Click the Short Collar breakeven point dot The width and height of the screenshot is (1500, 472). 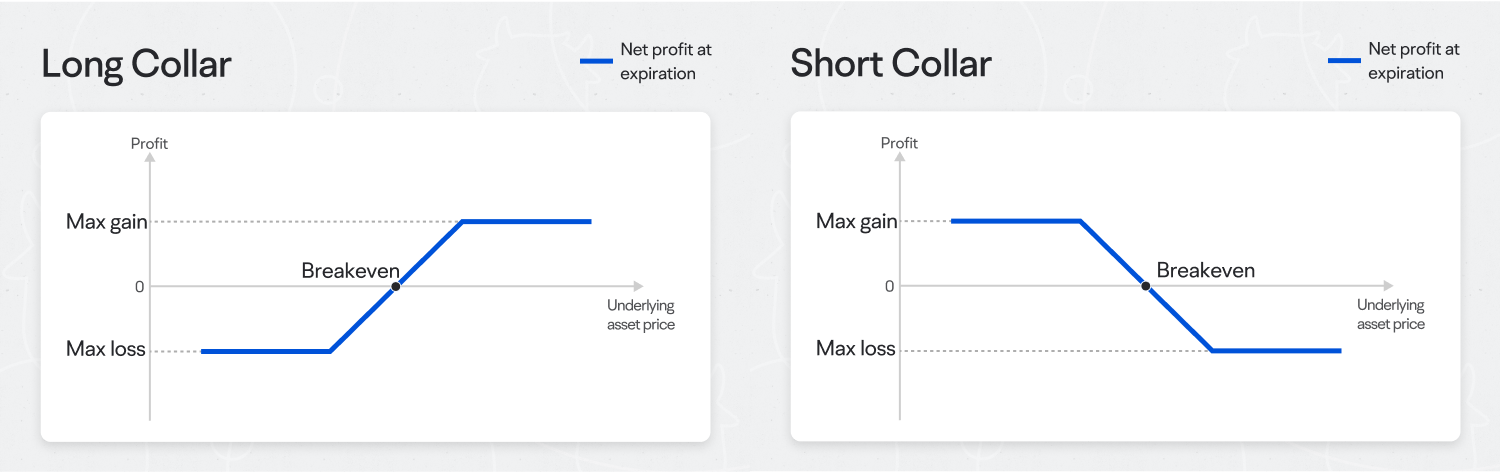coord(1146,286)
